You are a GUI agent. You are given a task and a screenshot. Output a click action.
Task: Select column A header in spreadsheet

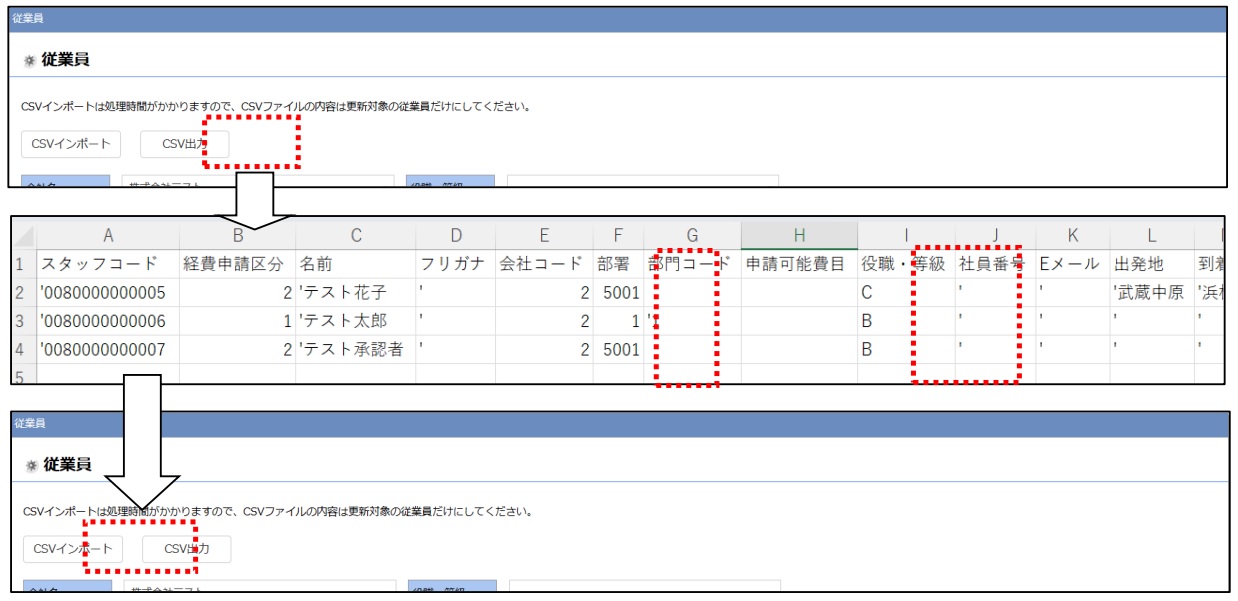107,236
